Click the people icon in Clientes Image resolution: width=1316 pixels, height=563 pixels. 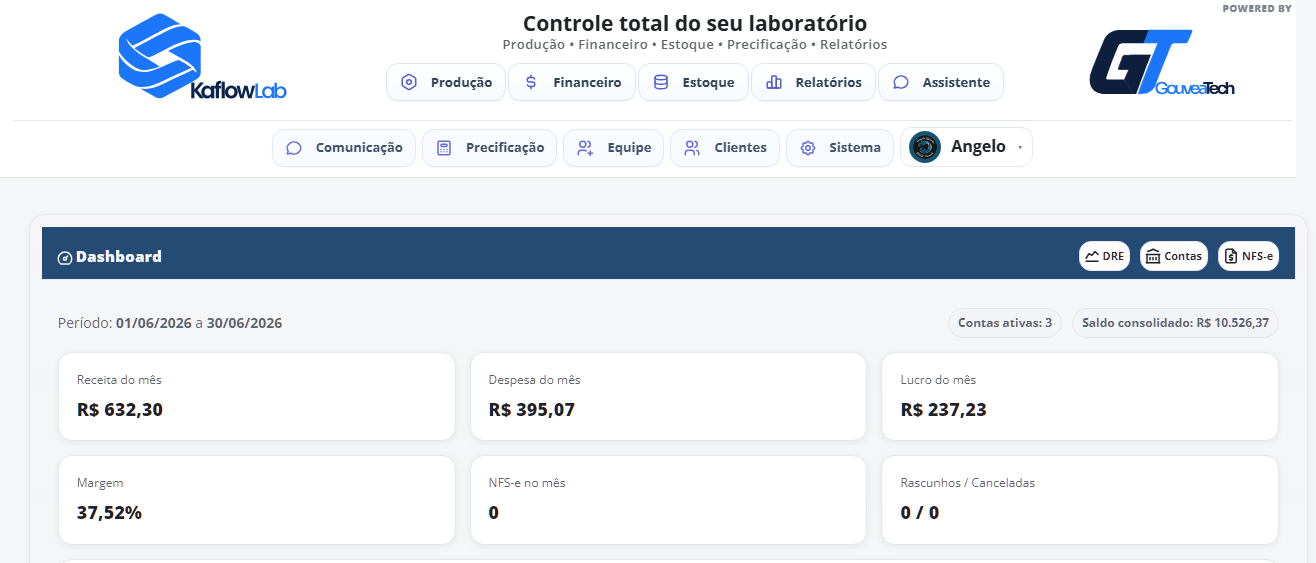pyautogui.click(x=692, y=148)
